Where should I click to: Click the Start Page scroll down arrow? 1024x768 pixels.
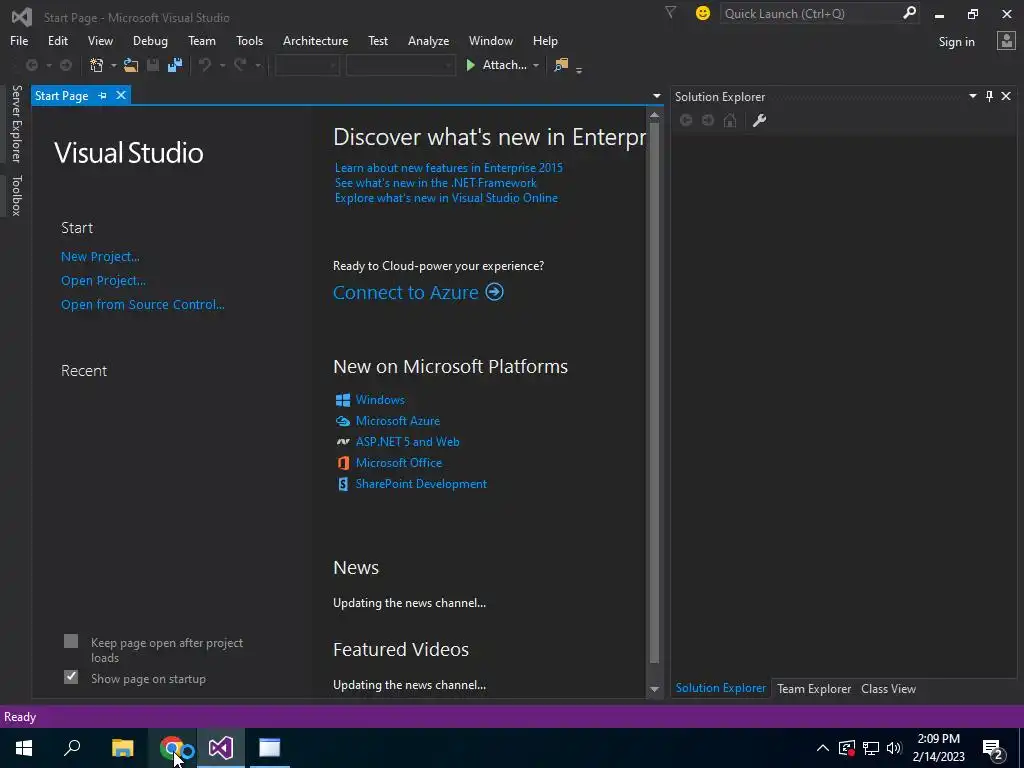click(x=654, y=690)
